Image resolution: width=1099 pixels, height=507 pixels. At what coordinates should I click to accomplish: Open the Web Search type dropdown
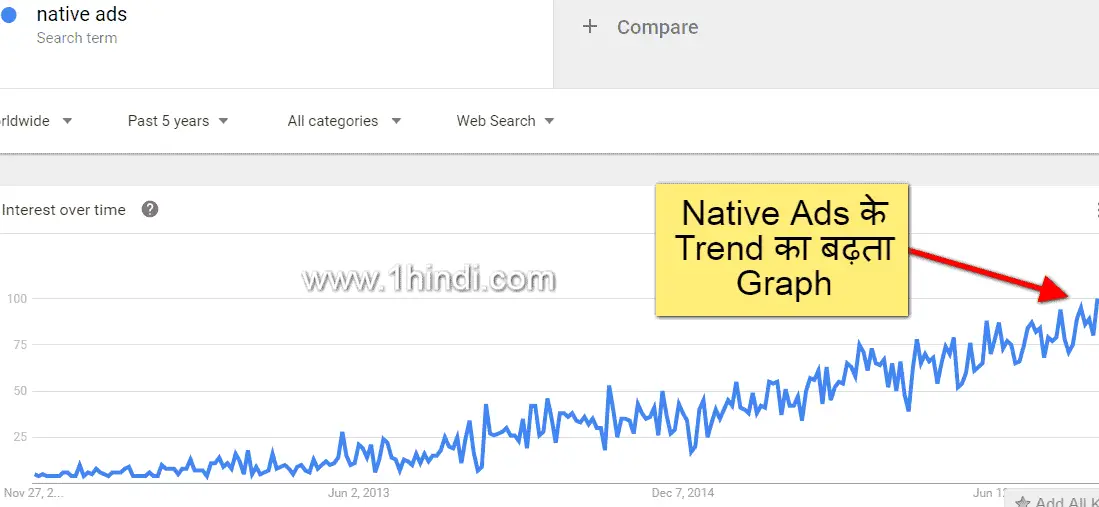(505, 121)
